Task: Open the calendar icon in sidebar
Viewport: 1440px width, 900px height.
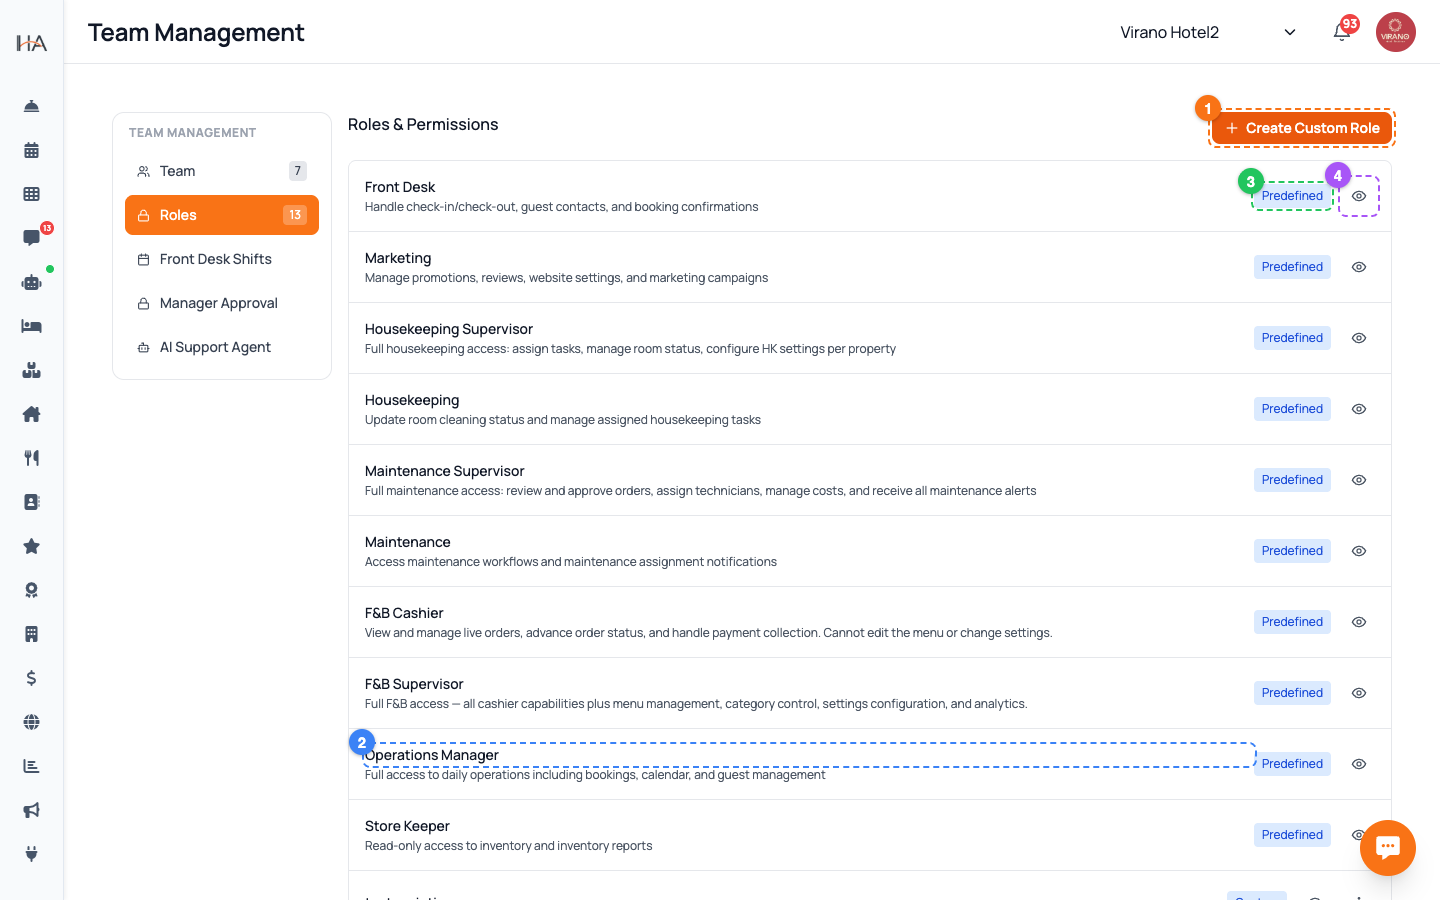Action: pos(31,150)
